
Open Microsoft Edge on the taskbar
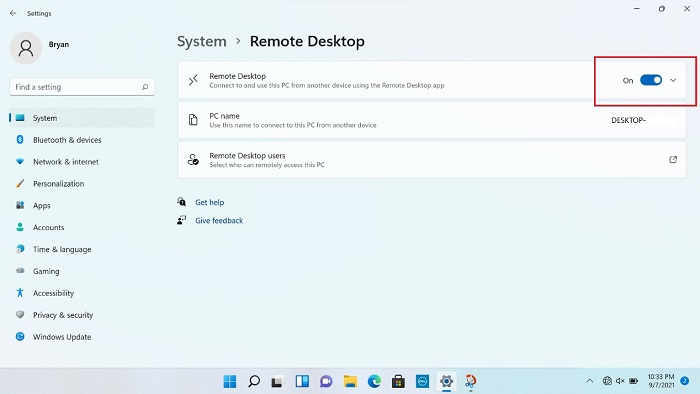[374, 381]
